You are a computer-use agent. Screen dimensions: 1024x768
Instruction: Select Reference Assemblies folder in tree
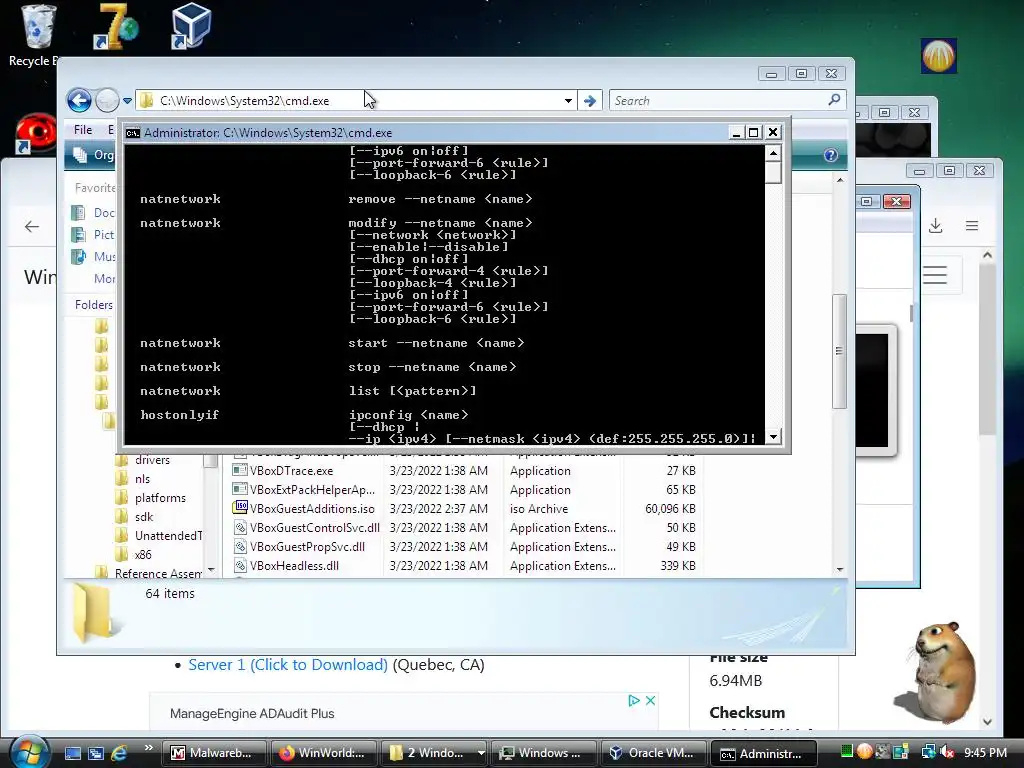158,573
